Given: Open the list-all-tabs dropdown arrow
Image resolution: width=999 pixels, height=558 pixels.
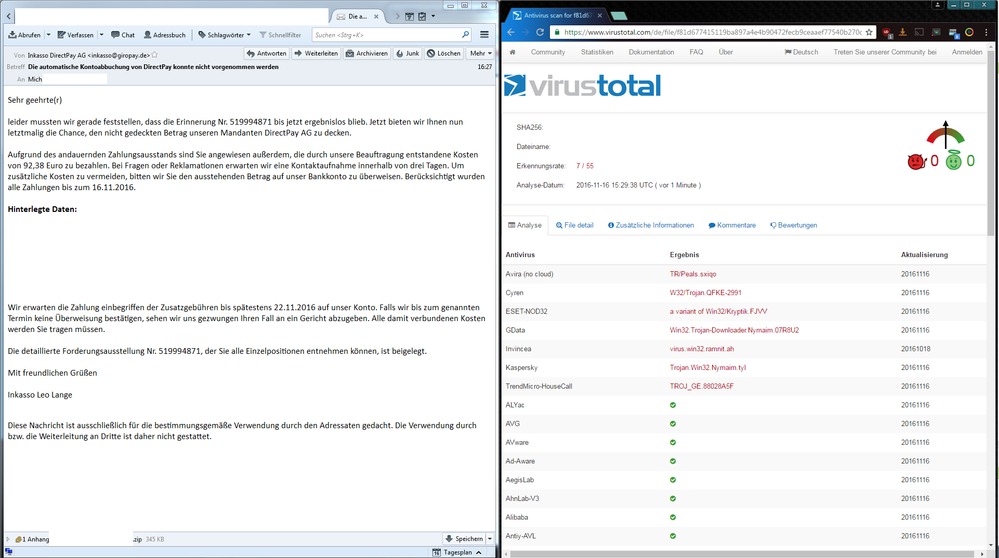Looking at the screenshot, I should point(433,17).
